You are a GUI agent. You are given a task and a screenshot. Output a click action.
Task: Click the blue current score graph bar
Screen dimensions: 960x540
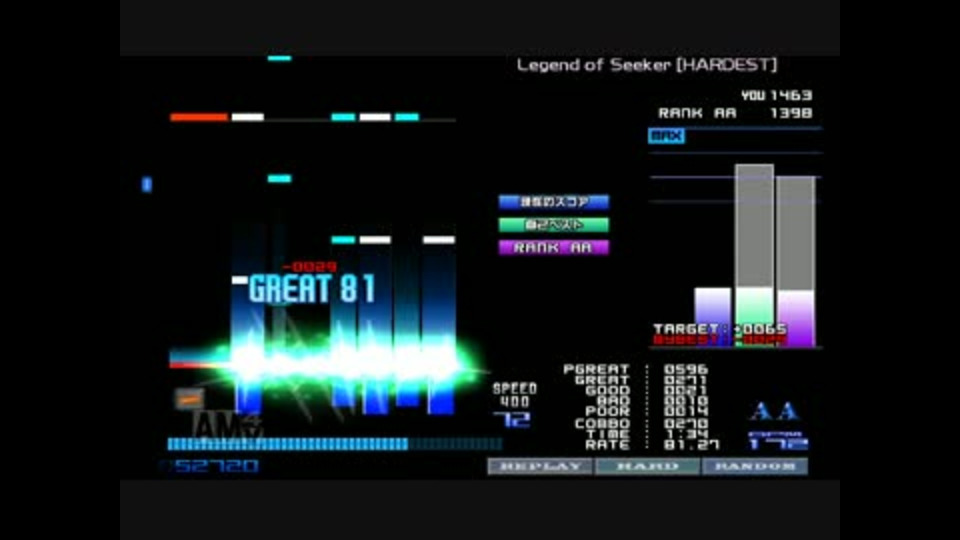[713, 317]
